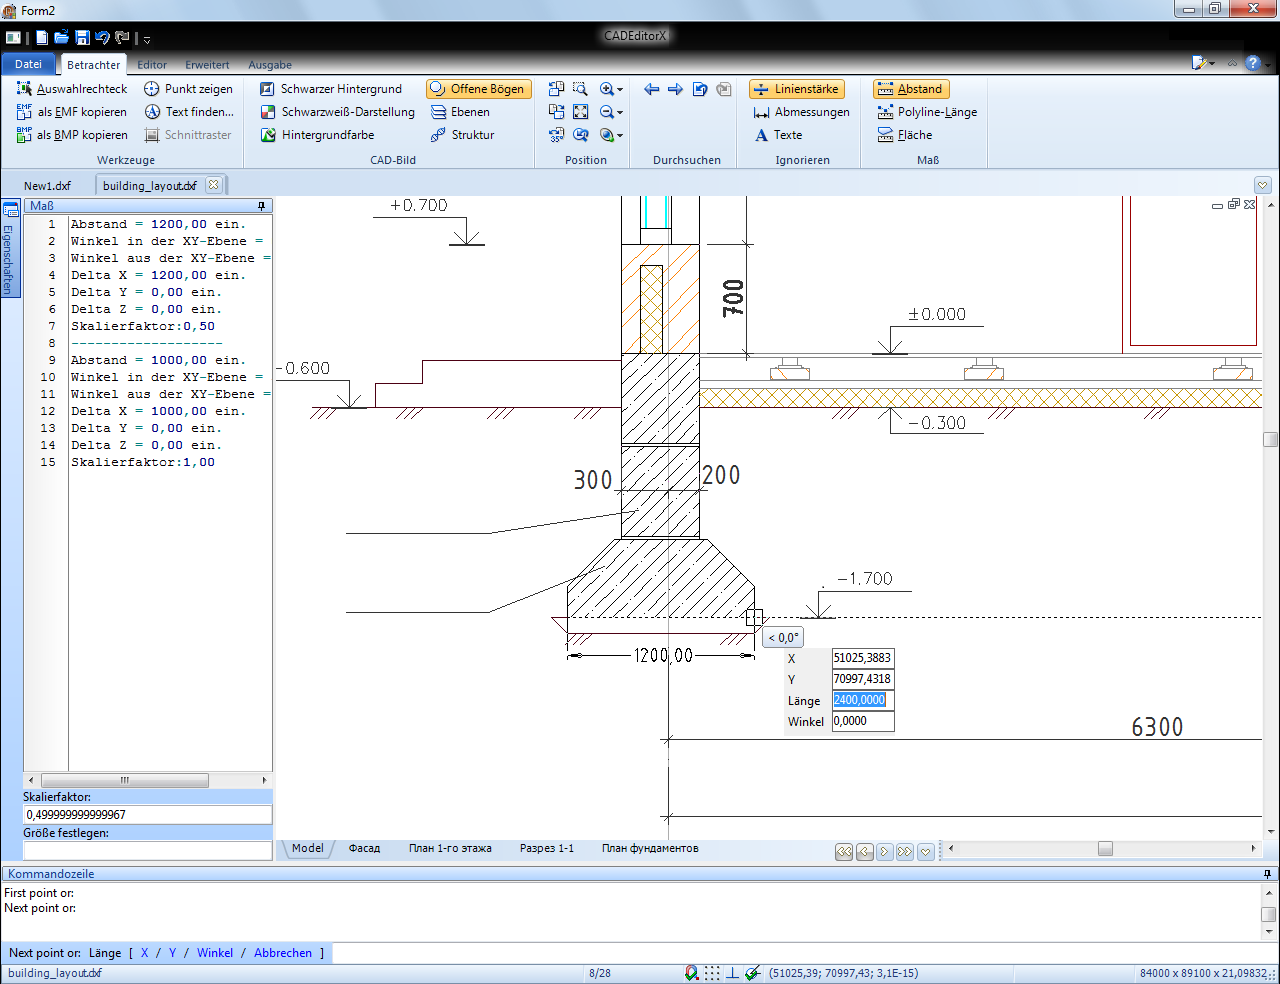Click the fit drawing to window icon
1280x984 pixels.
(580, 112)
